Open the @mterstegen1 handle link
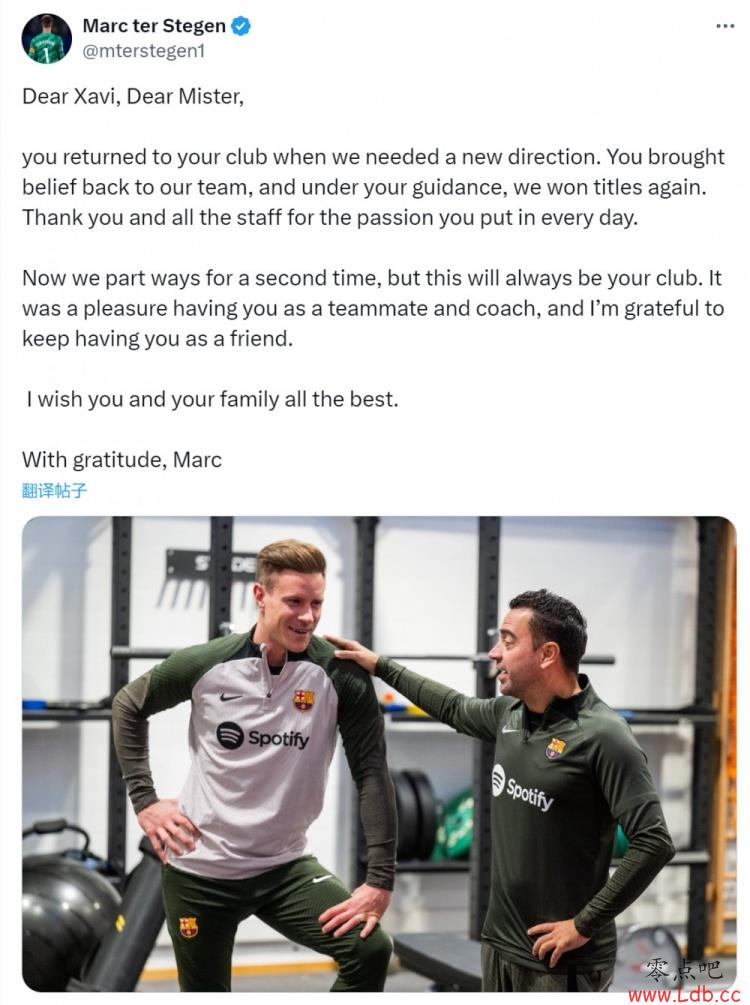Screen dimensions: 750x1005 click(x=144, y=51)
